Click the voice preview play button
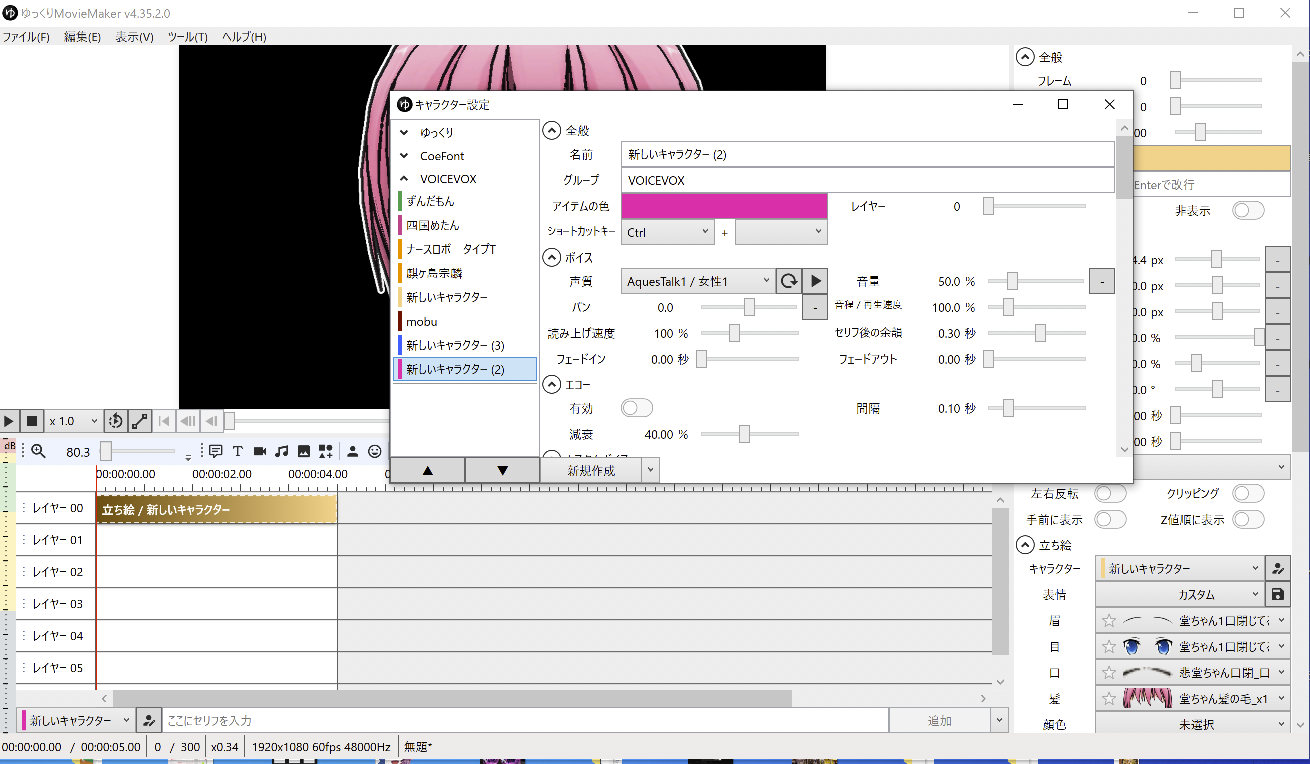1310x764 pixels. [815, 282]
